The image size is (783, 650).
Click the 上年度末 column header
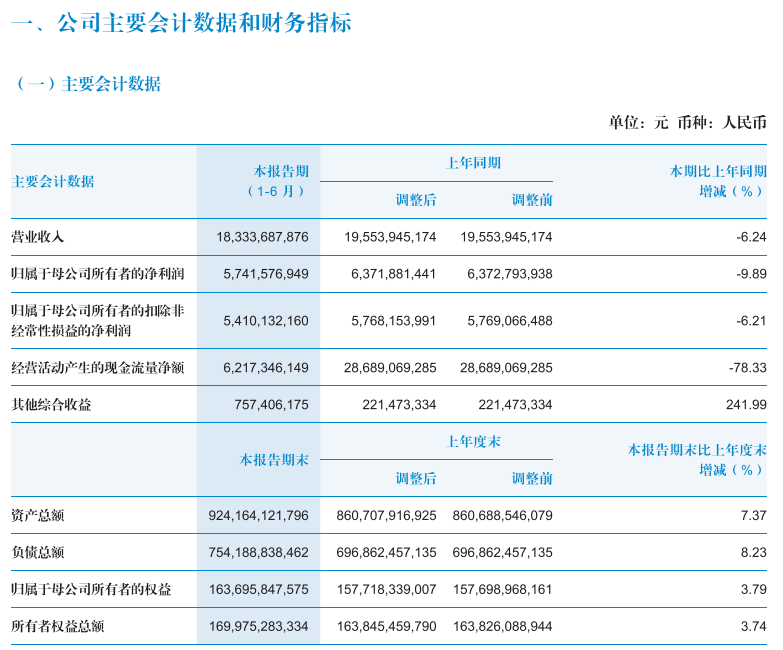[x=473, y=442]
